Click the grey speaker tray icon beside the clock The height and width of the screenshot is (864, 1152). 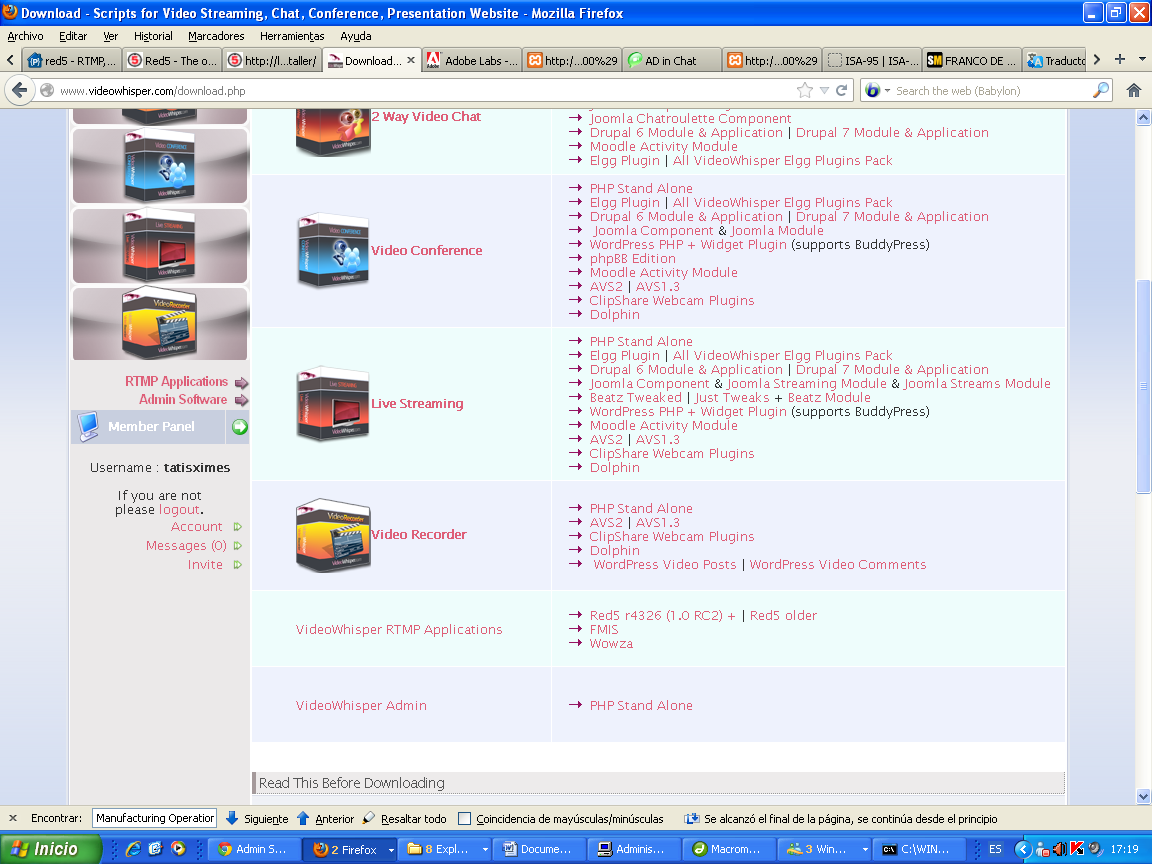(1095, 849)
